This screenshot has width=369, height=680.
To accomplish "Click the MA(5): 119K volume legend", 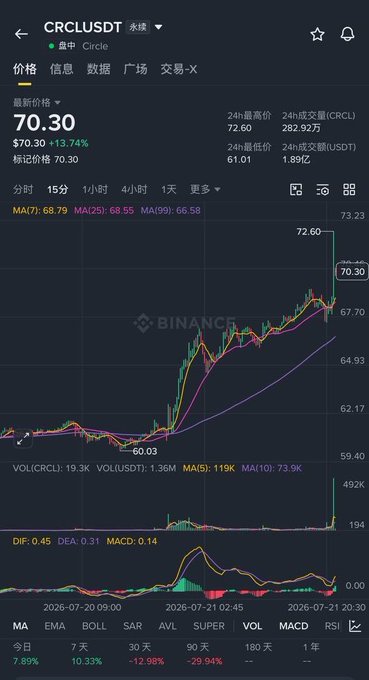I will point(209,468).
